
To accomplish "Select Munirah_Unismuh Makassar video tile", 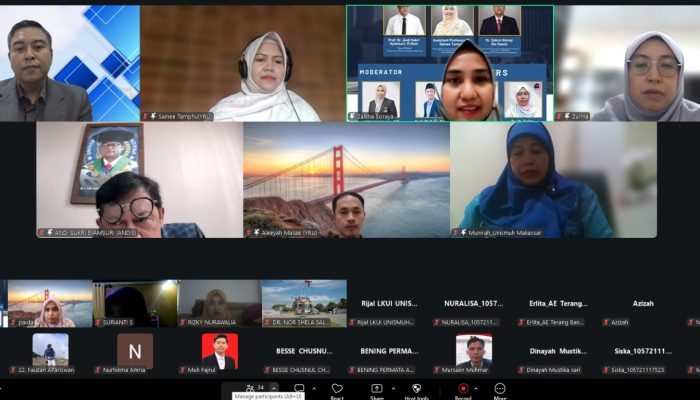I will click(554, 180).
